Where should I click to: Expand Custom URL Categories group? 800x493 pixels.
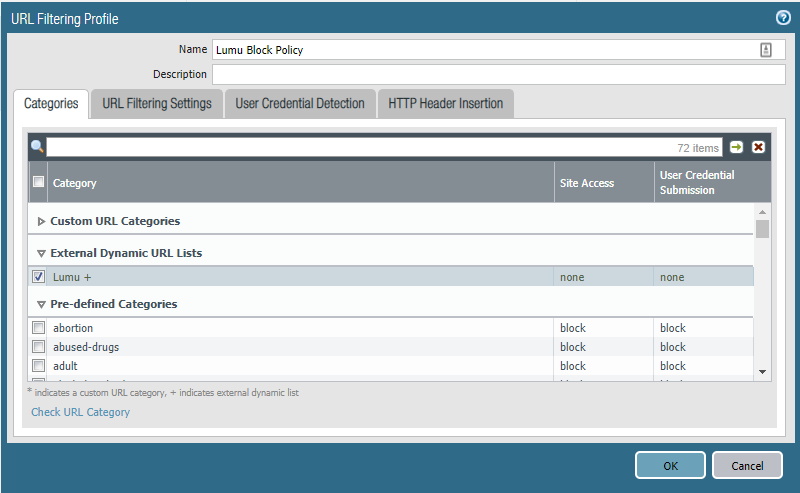[41, 221]
